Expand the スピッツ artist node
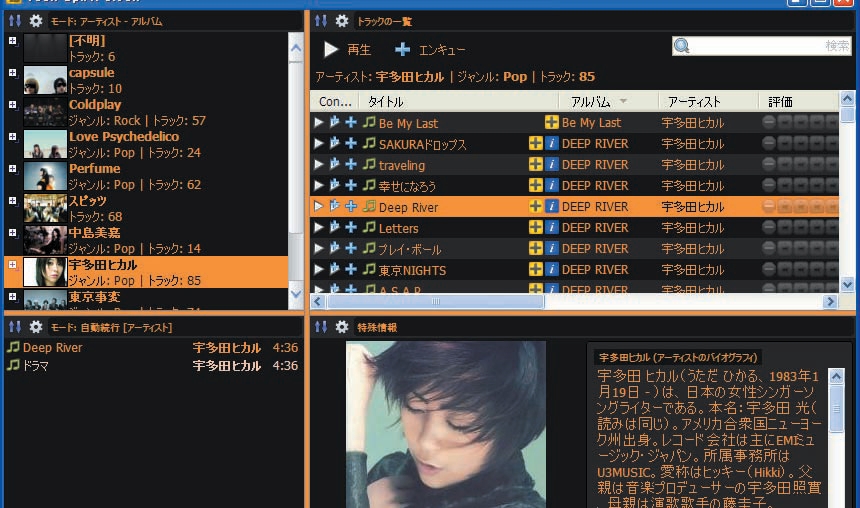The image size is (860, 508). (13, 201)
